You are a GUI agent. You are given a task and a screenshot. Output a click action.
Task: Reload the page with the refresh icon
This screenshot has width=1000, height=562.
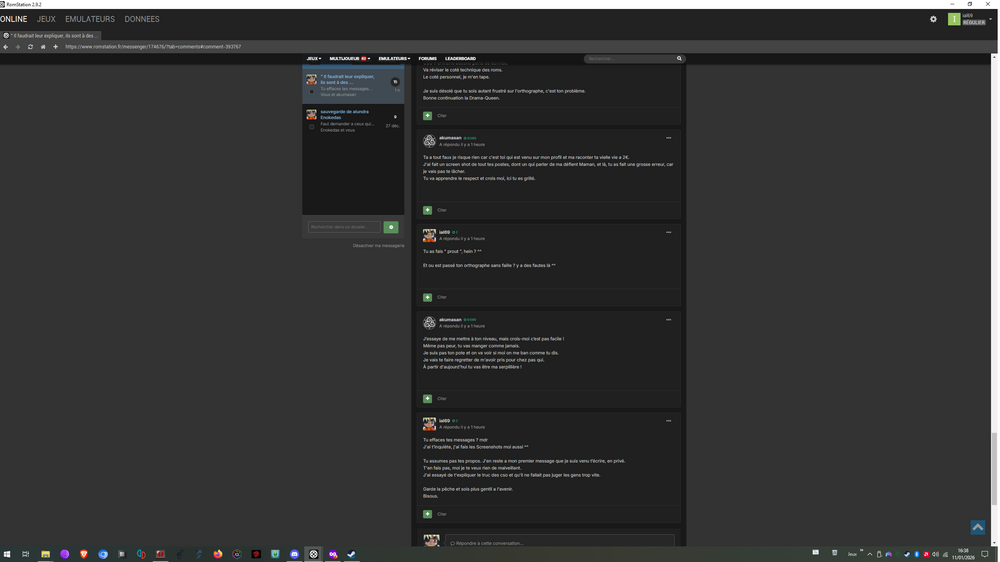tap(30, 47)
